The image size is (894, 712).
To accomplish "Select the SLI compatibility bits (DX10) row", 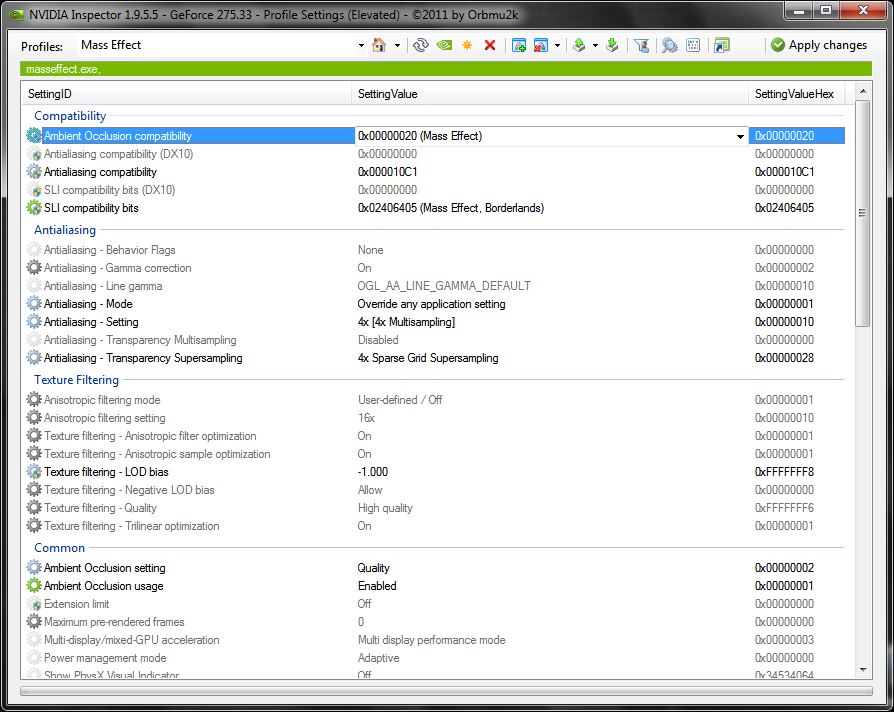I will coord(434,190).
